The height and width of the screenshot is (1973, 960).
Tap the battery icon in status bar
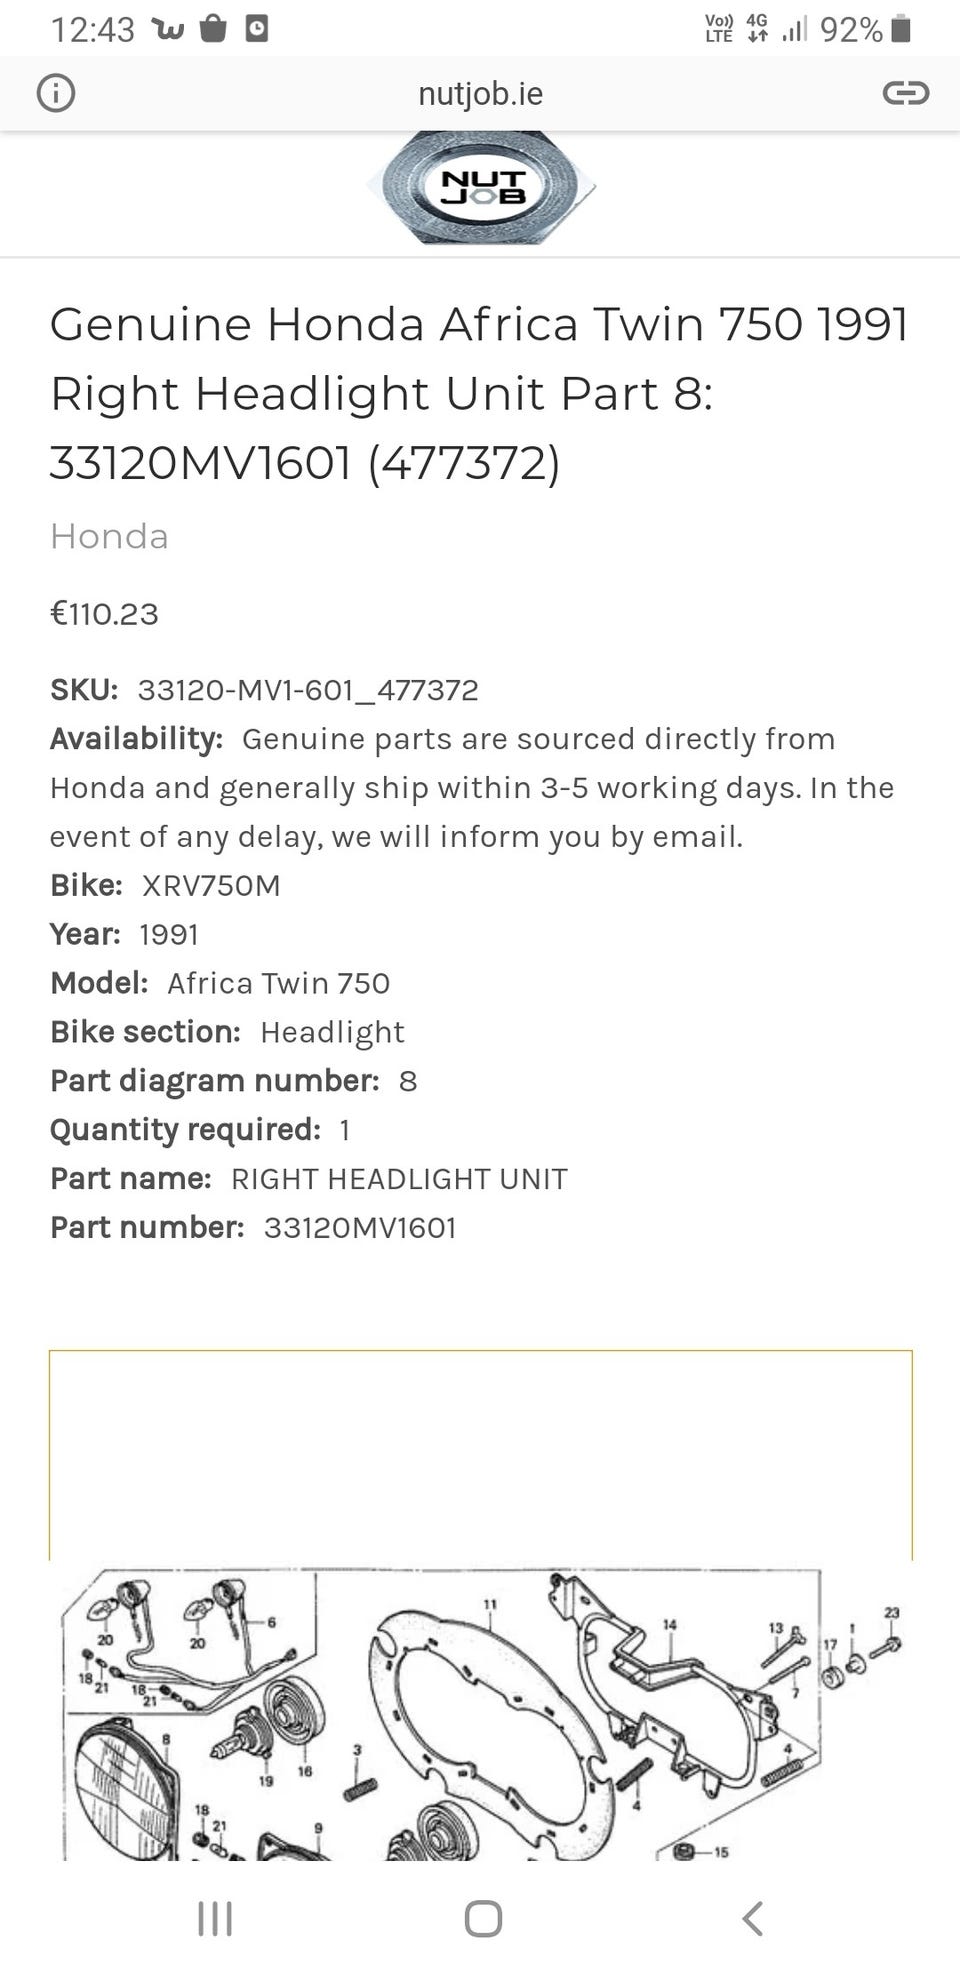click(x=901, y=29)
